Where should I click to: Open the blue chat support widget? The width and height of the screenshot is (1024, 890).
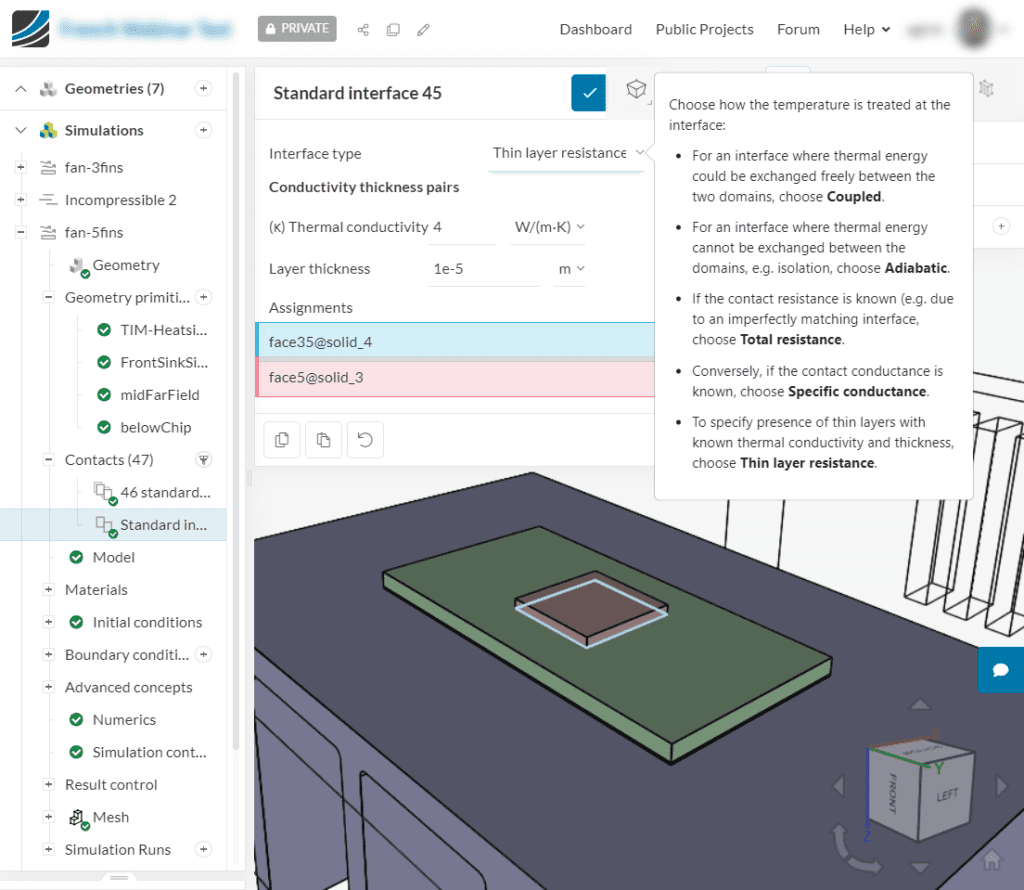pyautogui.click(x=1000, y=670)
